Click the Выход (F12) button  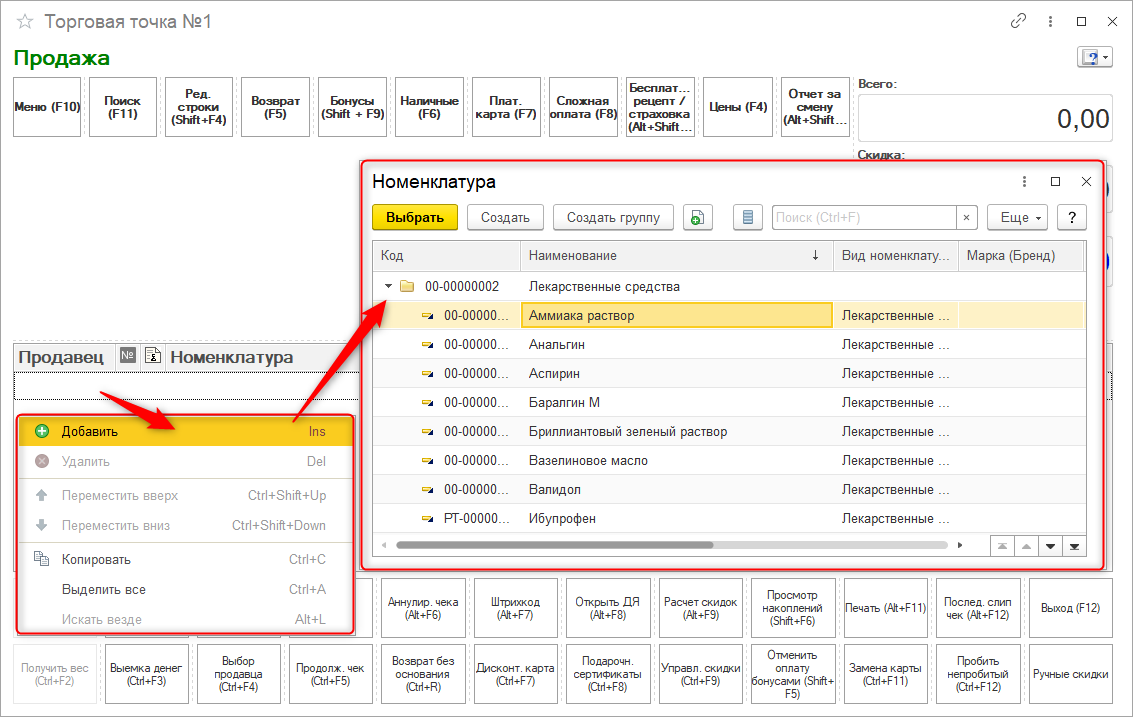click(1070, 608)
